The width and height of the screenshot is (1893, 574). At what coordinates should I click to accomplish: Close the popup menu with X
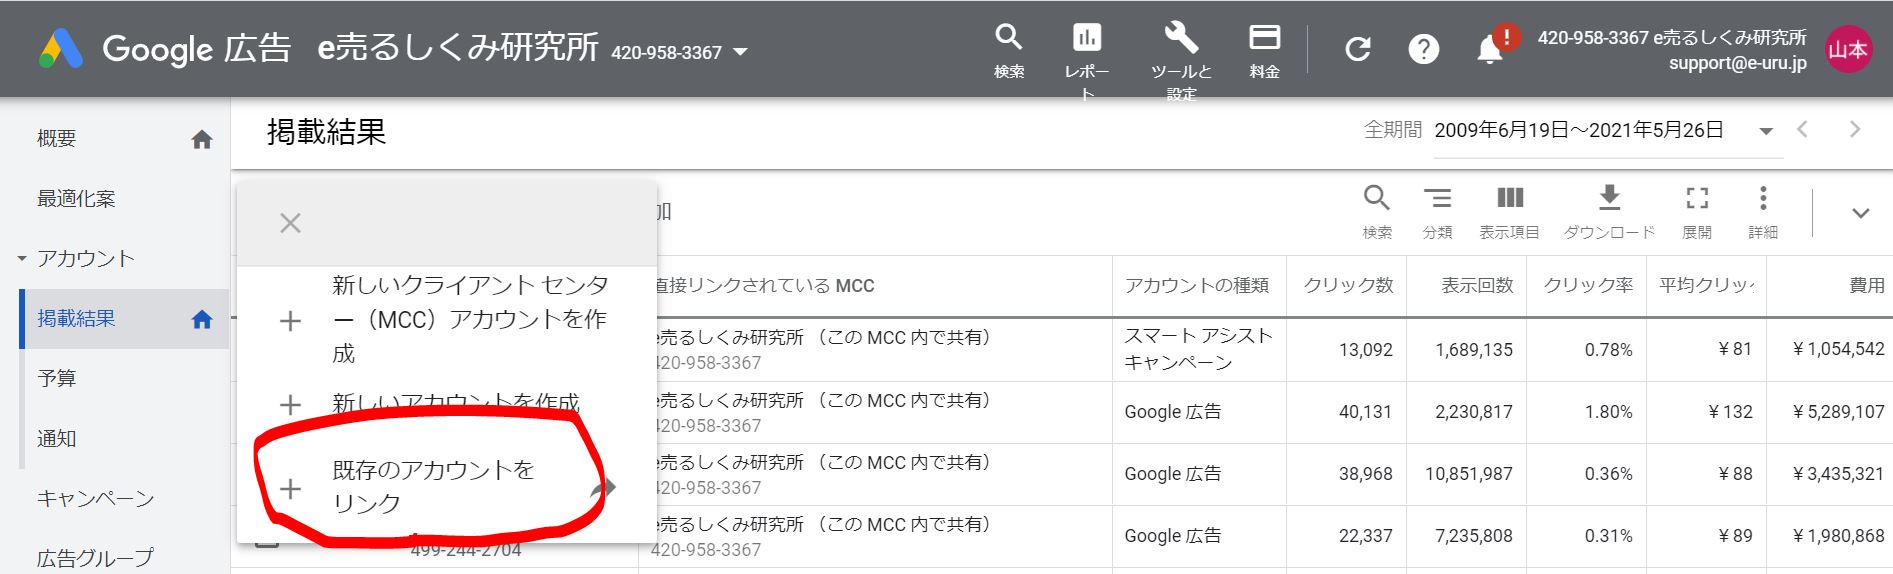tap(290, 223)
